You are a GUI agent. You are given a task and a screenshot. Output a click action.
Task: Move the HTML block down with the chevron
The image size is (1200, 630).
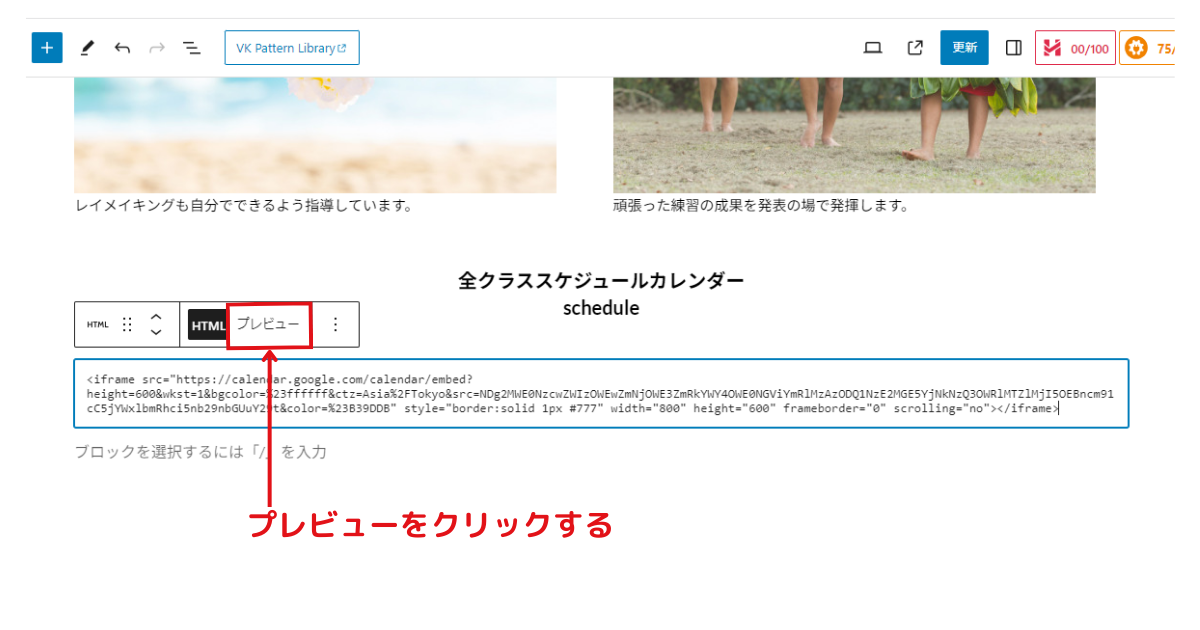click(x=155, y=332)
